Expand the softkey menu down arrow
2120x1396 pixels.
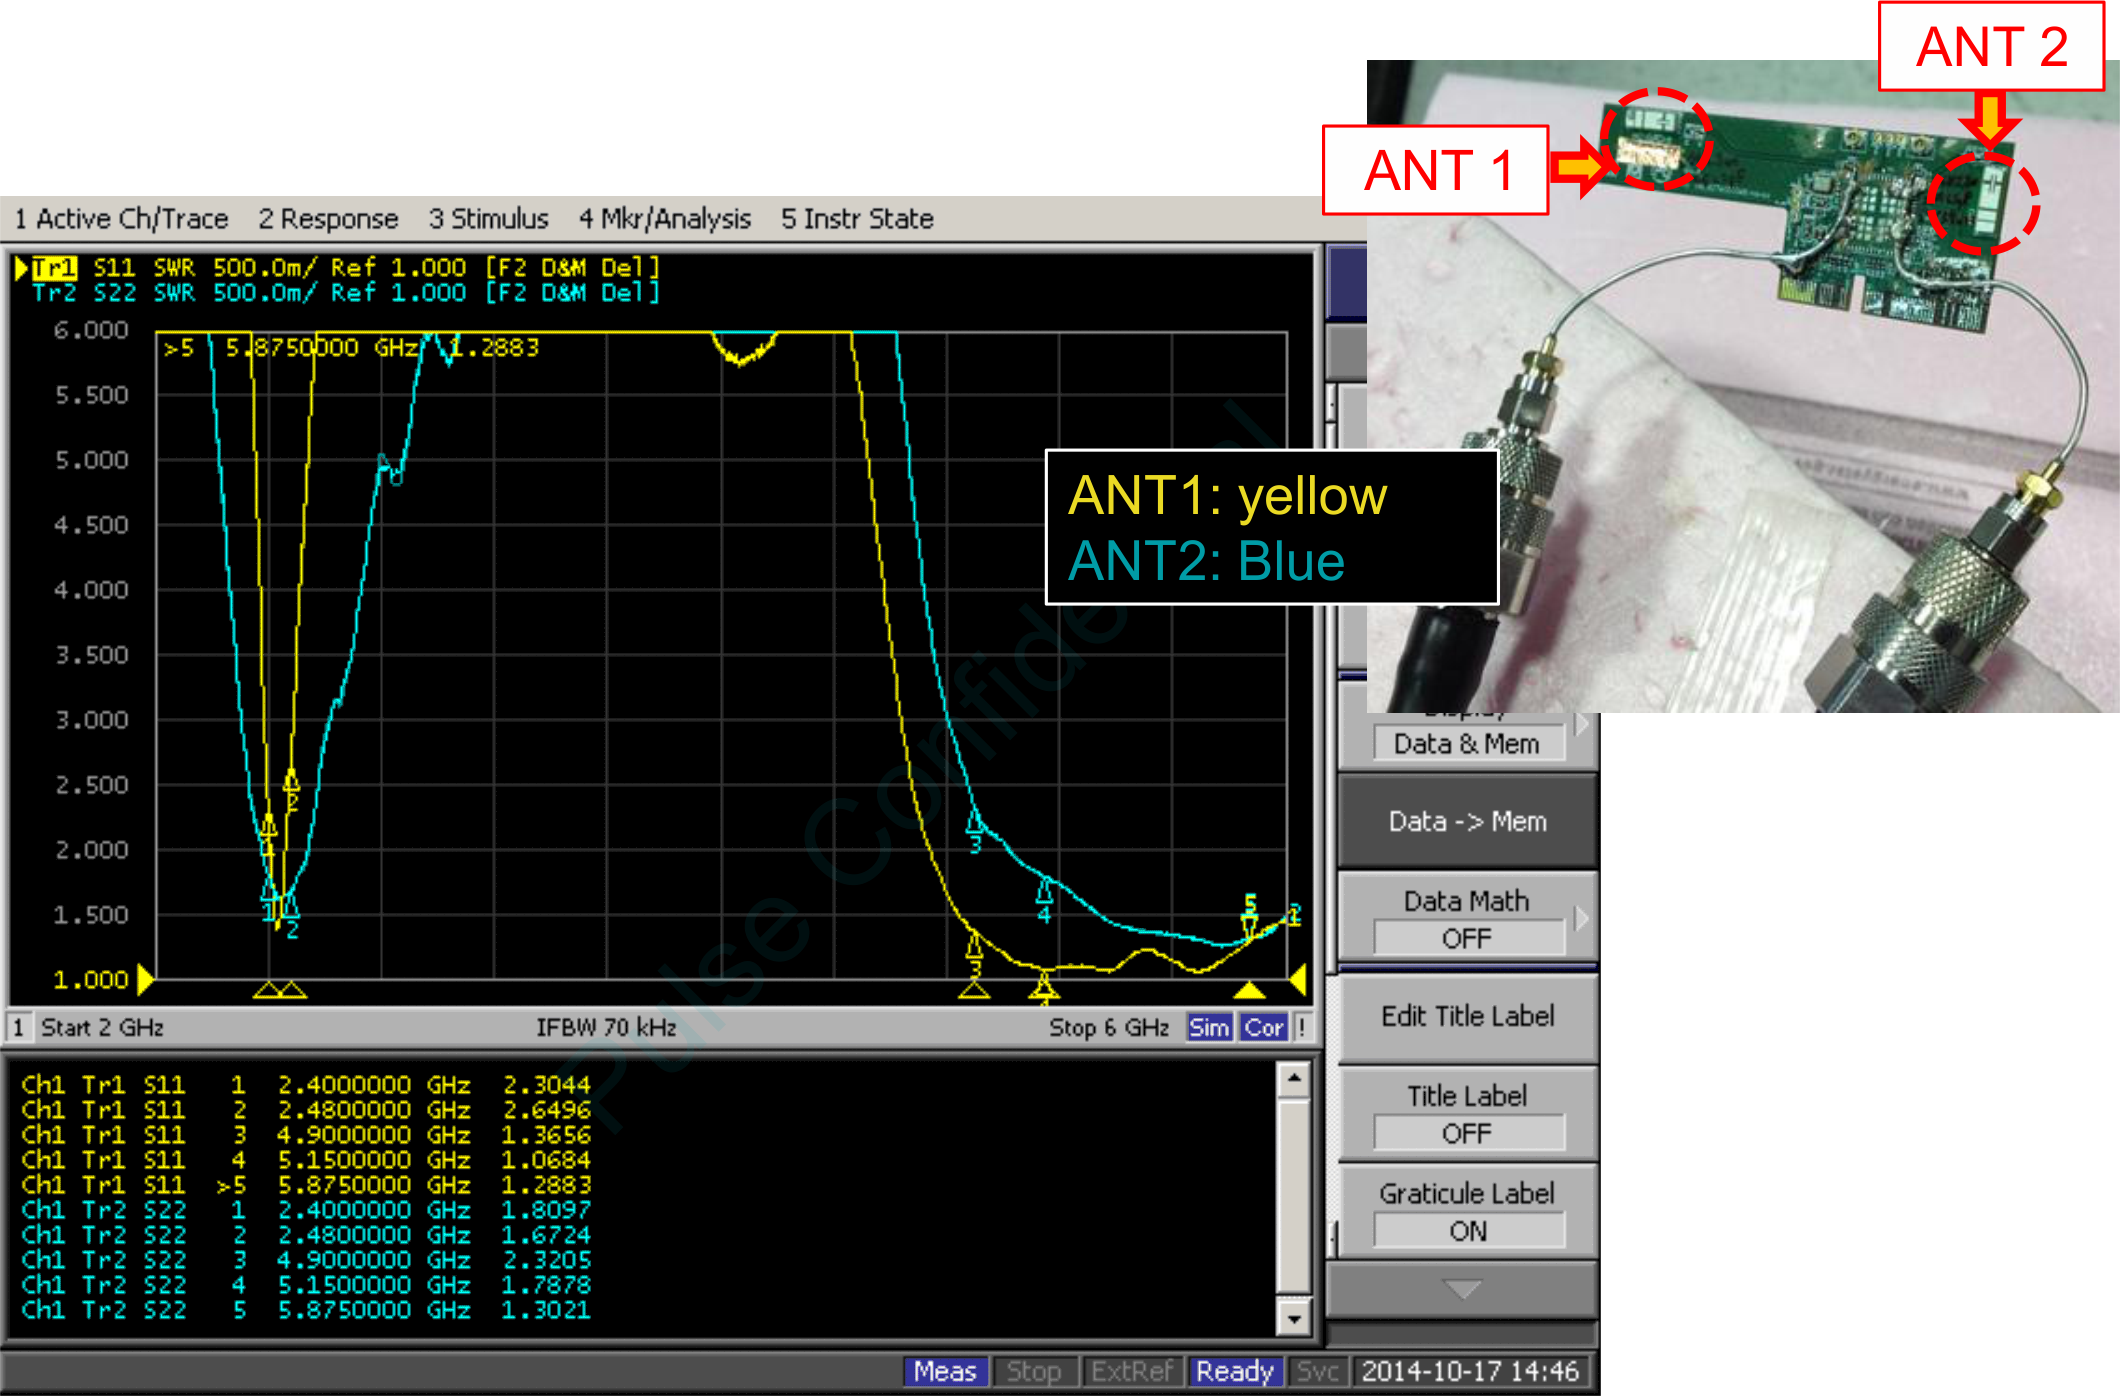[x=1462, y=1290]
